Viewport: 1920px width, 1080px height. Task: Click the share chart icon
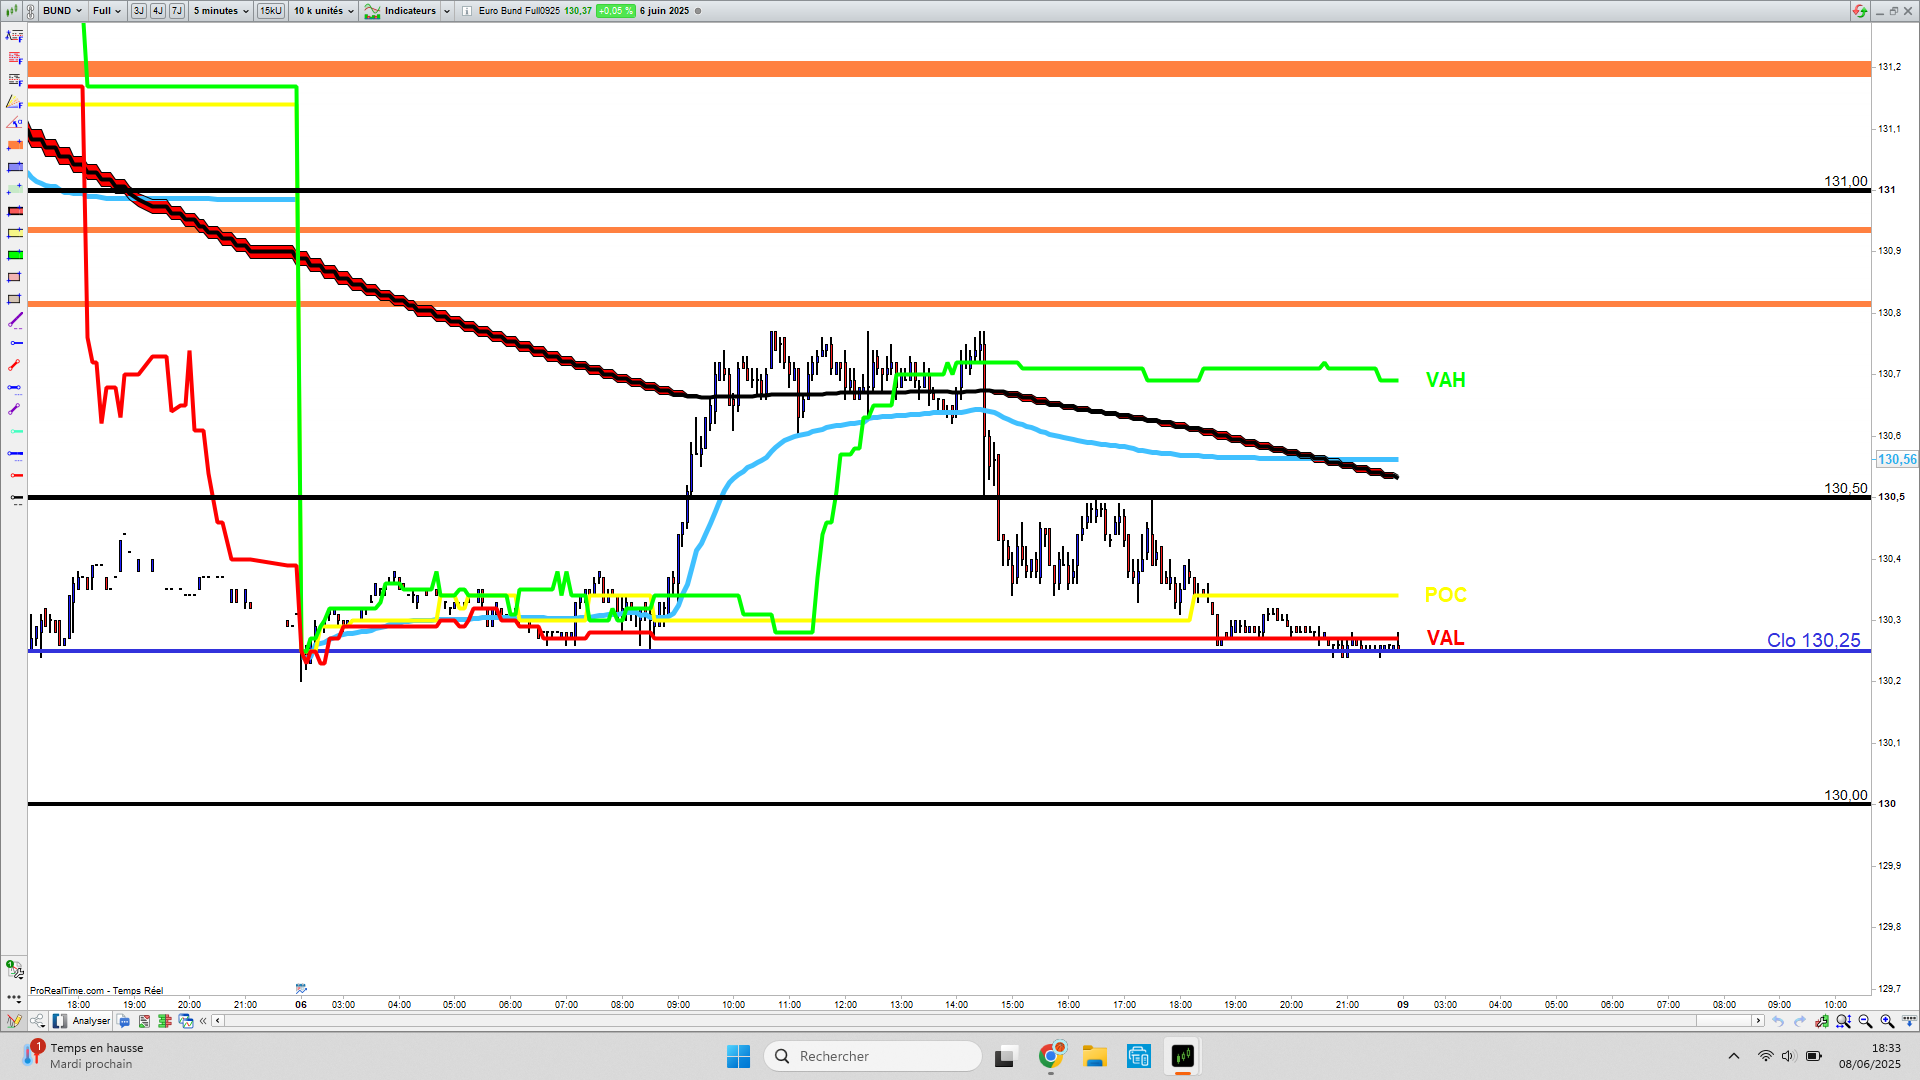pyautogui.click(x=37, y=1021)
